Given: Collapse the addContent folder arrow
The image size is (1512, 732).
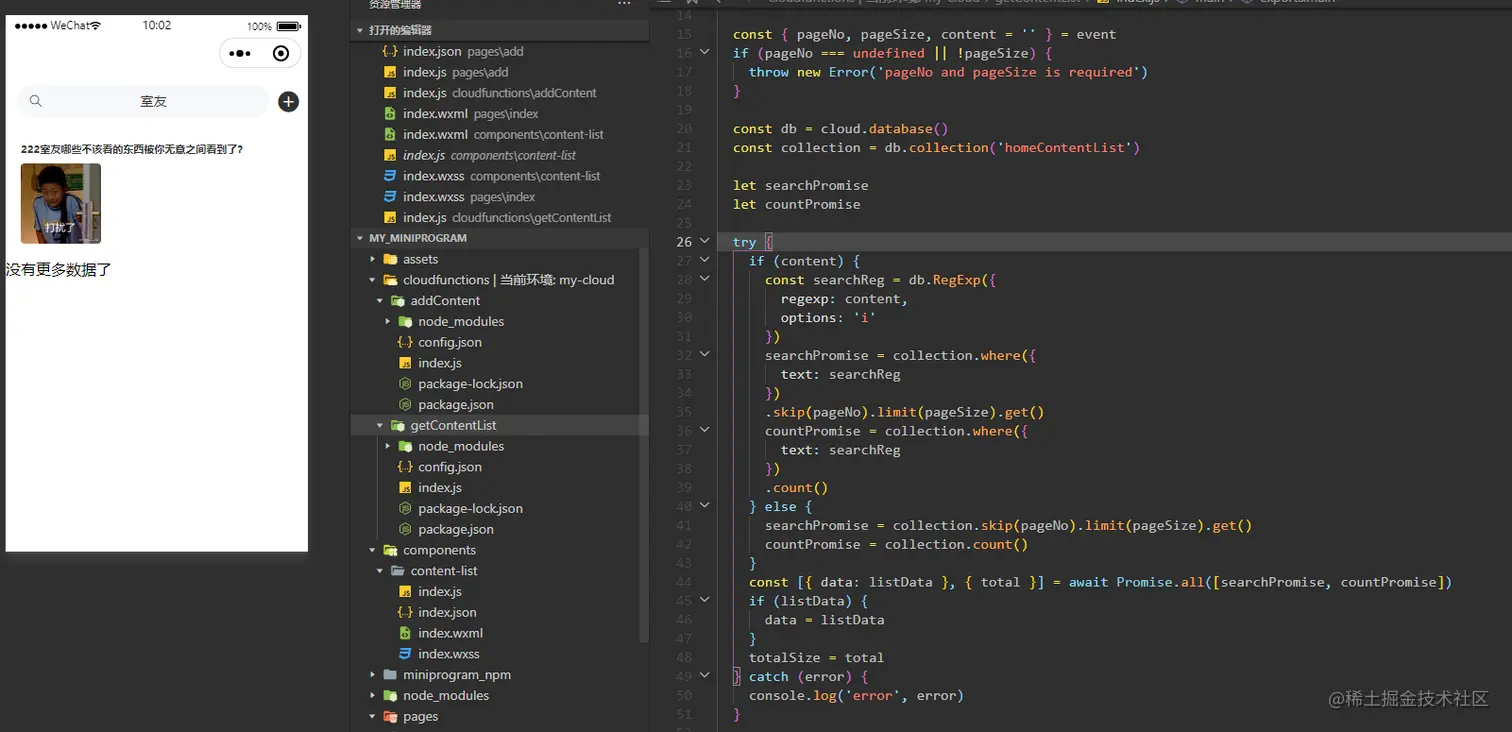Looking at the screenshot, I should click(x=380, y=301).
